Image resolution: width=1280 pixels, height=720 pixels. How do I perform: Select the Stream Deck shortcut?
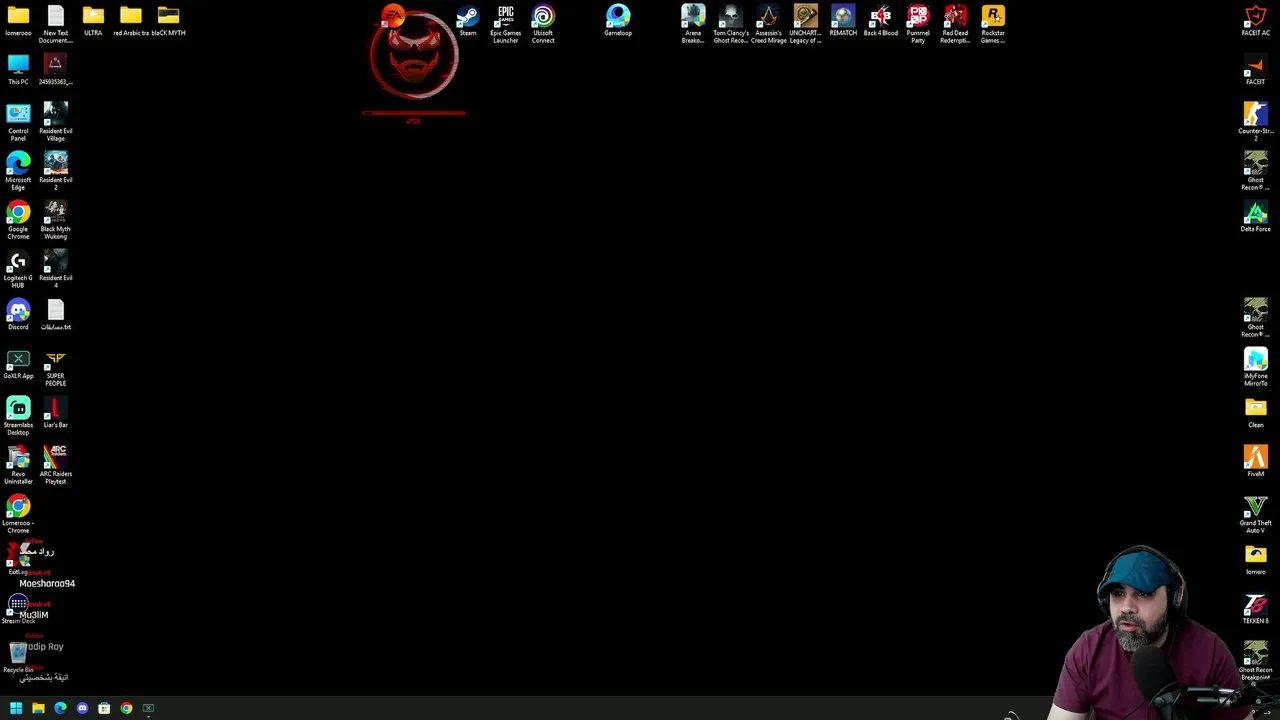pos(18,609)
